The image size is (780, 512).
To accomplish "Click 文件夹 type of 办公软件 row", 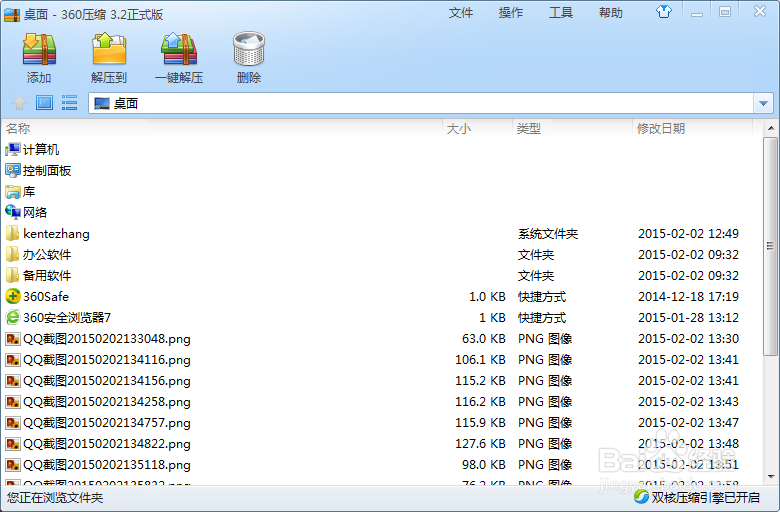I will point(536,255).
